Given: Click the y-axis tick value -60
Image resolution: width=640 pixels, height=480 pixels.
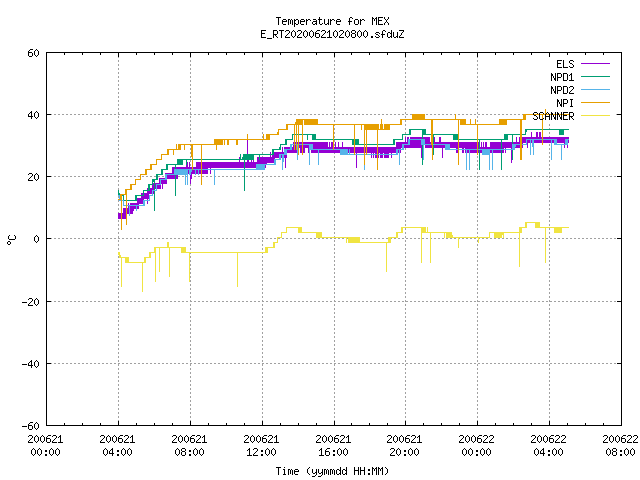Looking at the screenshot, I should pyautogui.click(x=31, y=426).
